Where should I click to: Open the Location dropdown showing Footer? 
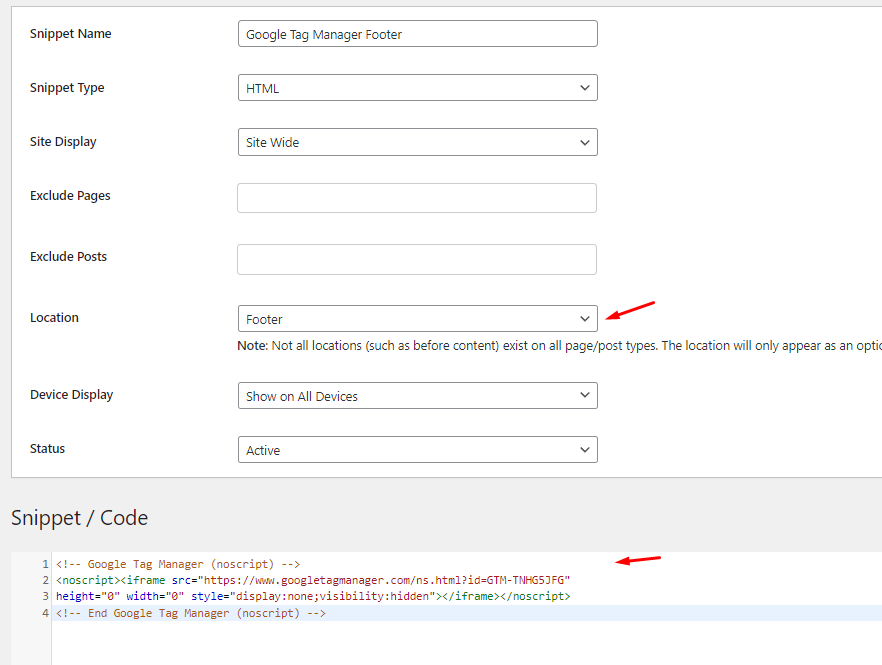[417, 318]
